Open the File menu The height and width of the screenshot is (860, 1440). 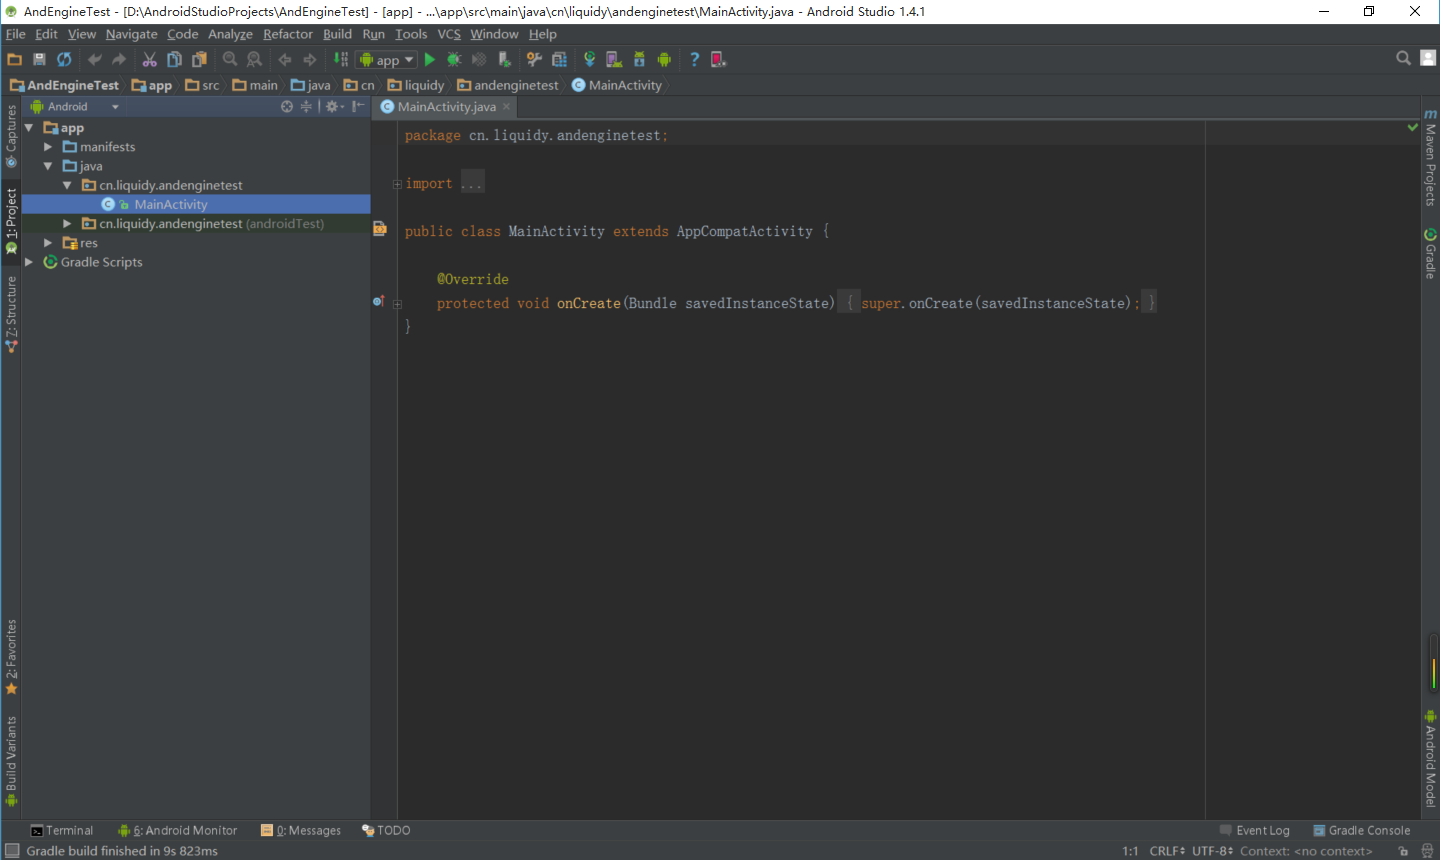click(15, 34)
